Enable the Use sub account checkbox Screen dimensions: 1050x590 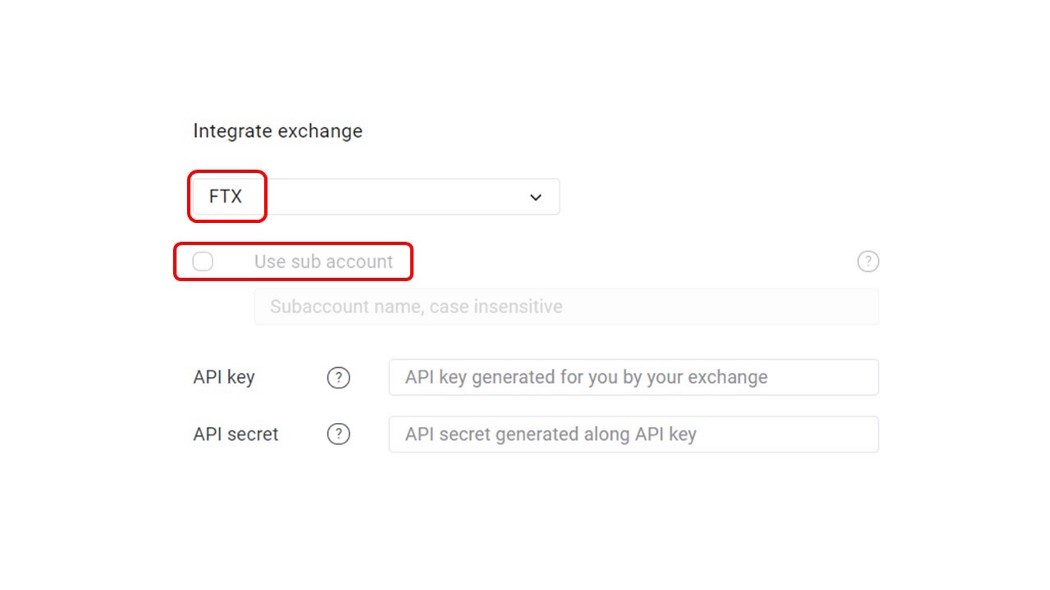click(x=203, y=261)
